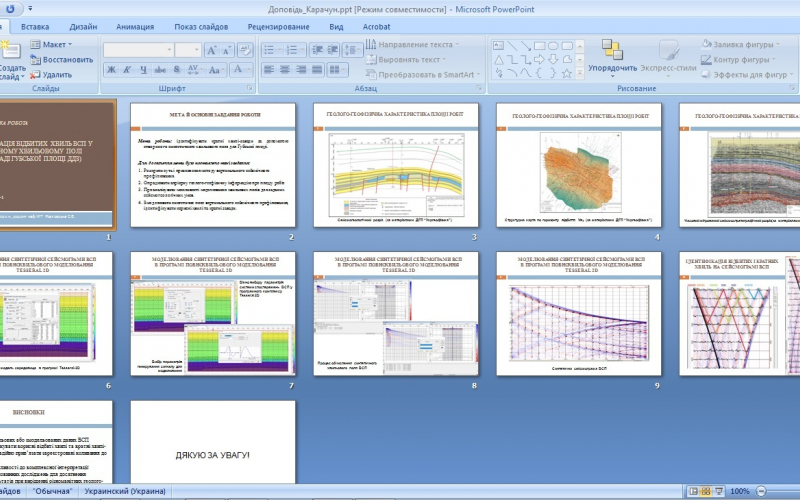Screen dimensions: 800x500
Task: Toggle strikethrough (abe) formatting
Action: (x=160, y=70)
